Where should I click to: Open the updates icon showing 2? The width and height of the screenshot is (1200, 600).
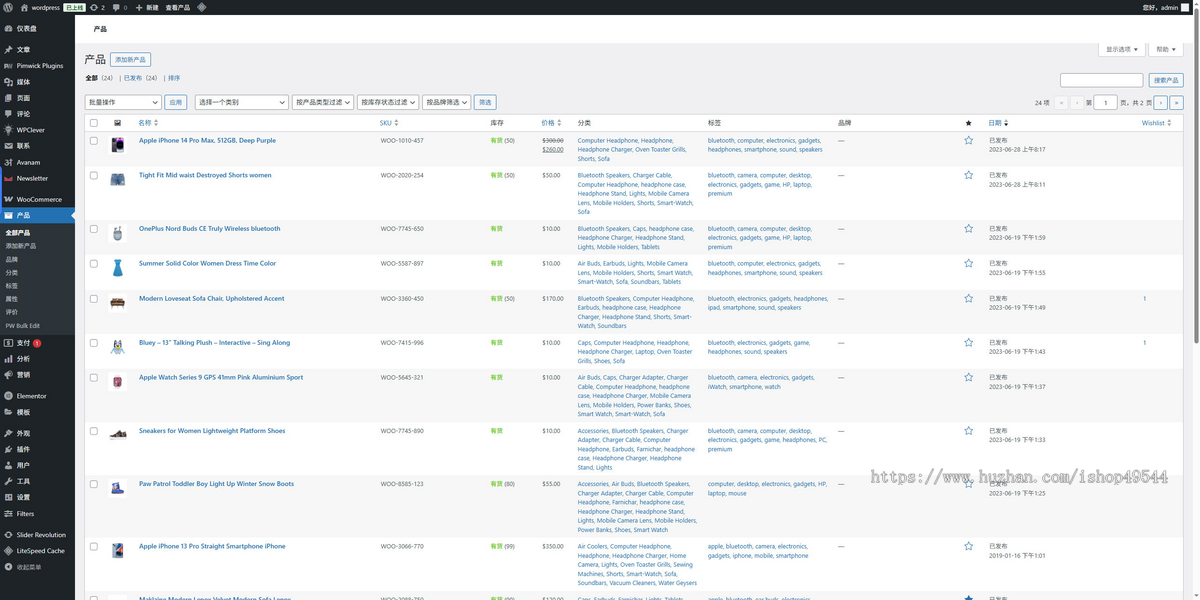(97, 7)
